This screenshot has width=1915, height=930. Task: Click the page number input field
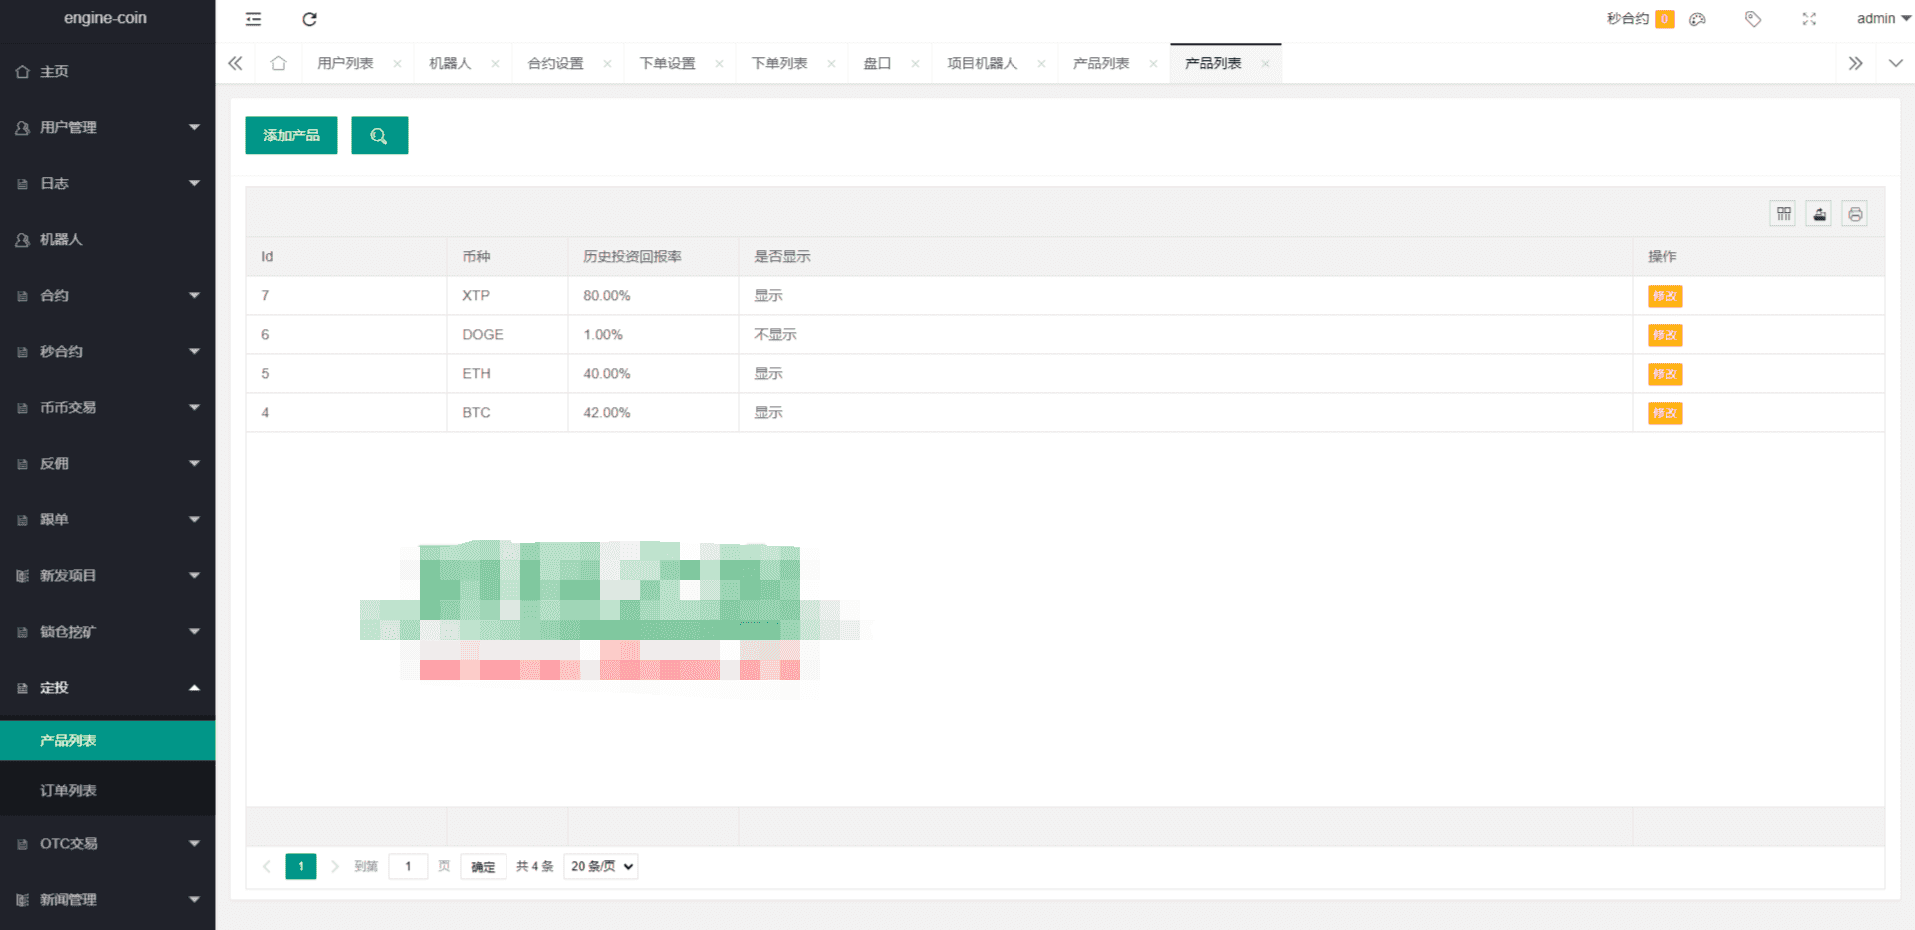[x=408, y=867]
